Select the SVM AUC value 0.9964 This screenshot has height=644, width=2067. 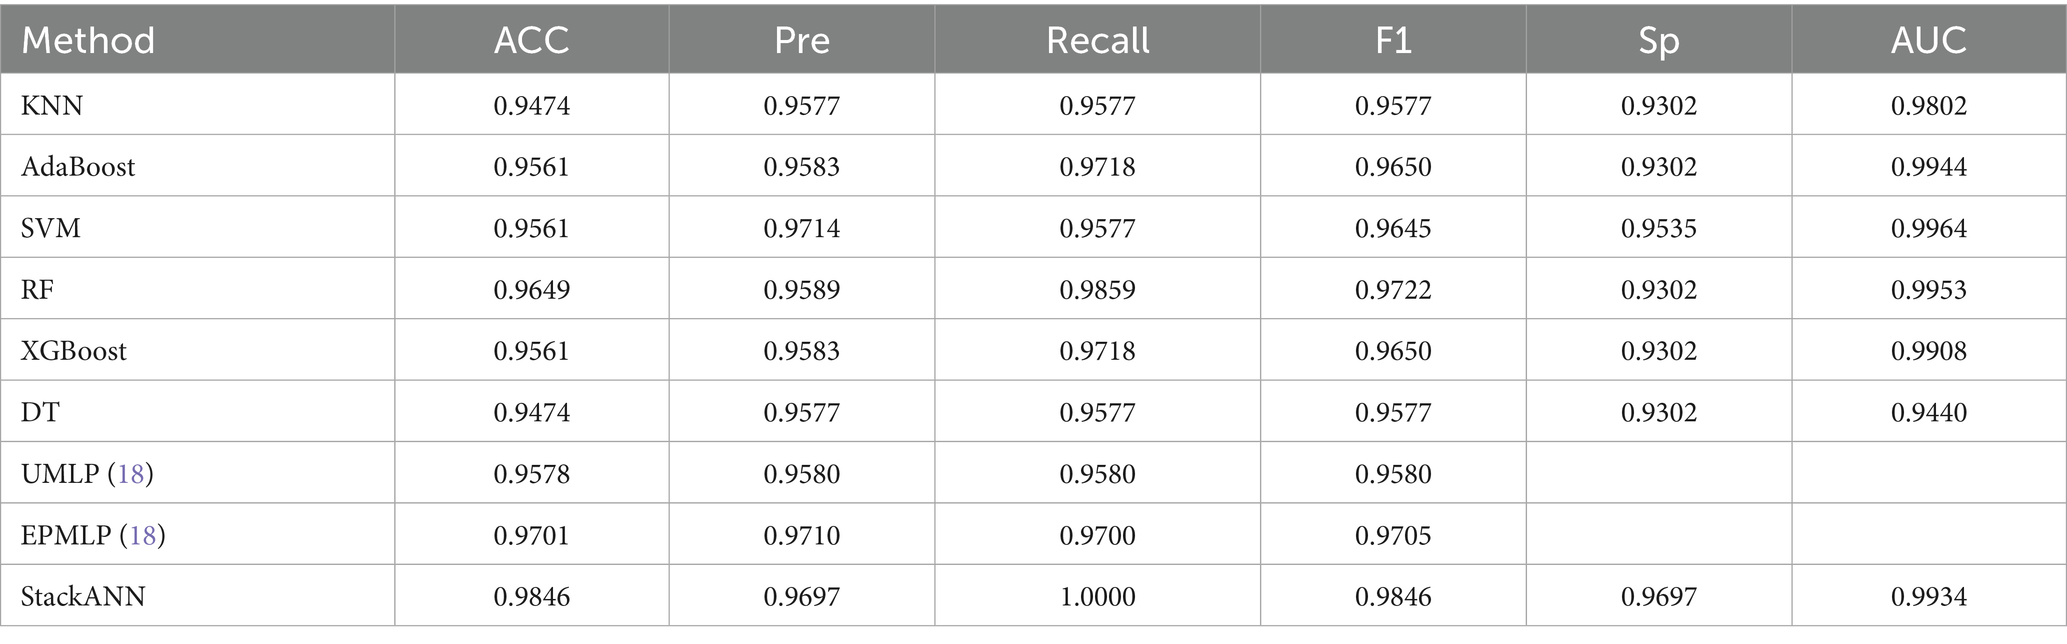[1928, 228]
